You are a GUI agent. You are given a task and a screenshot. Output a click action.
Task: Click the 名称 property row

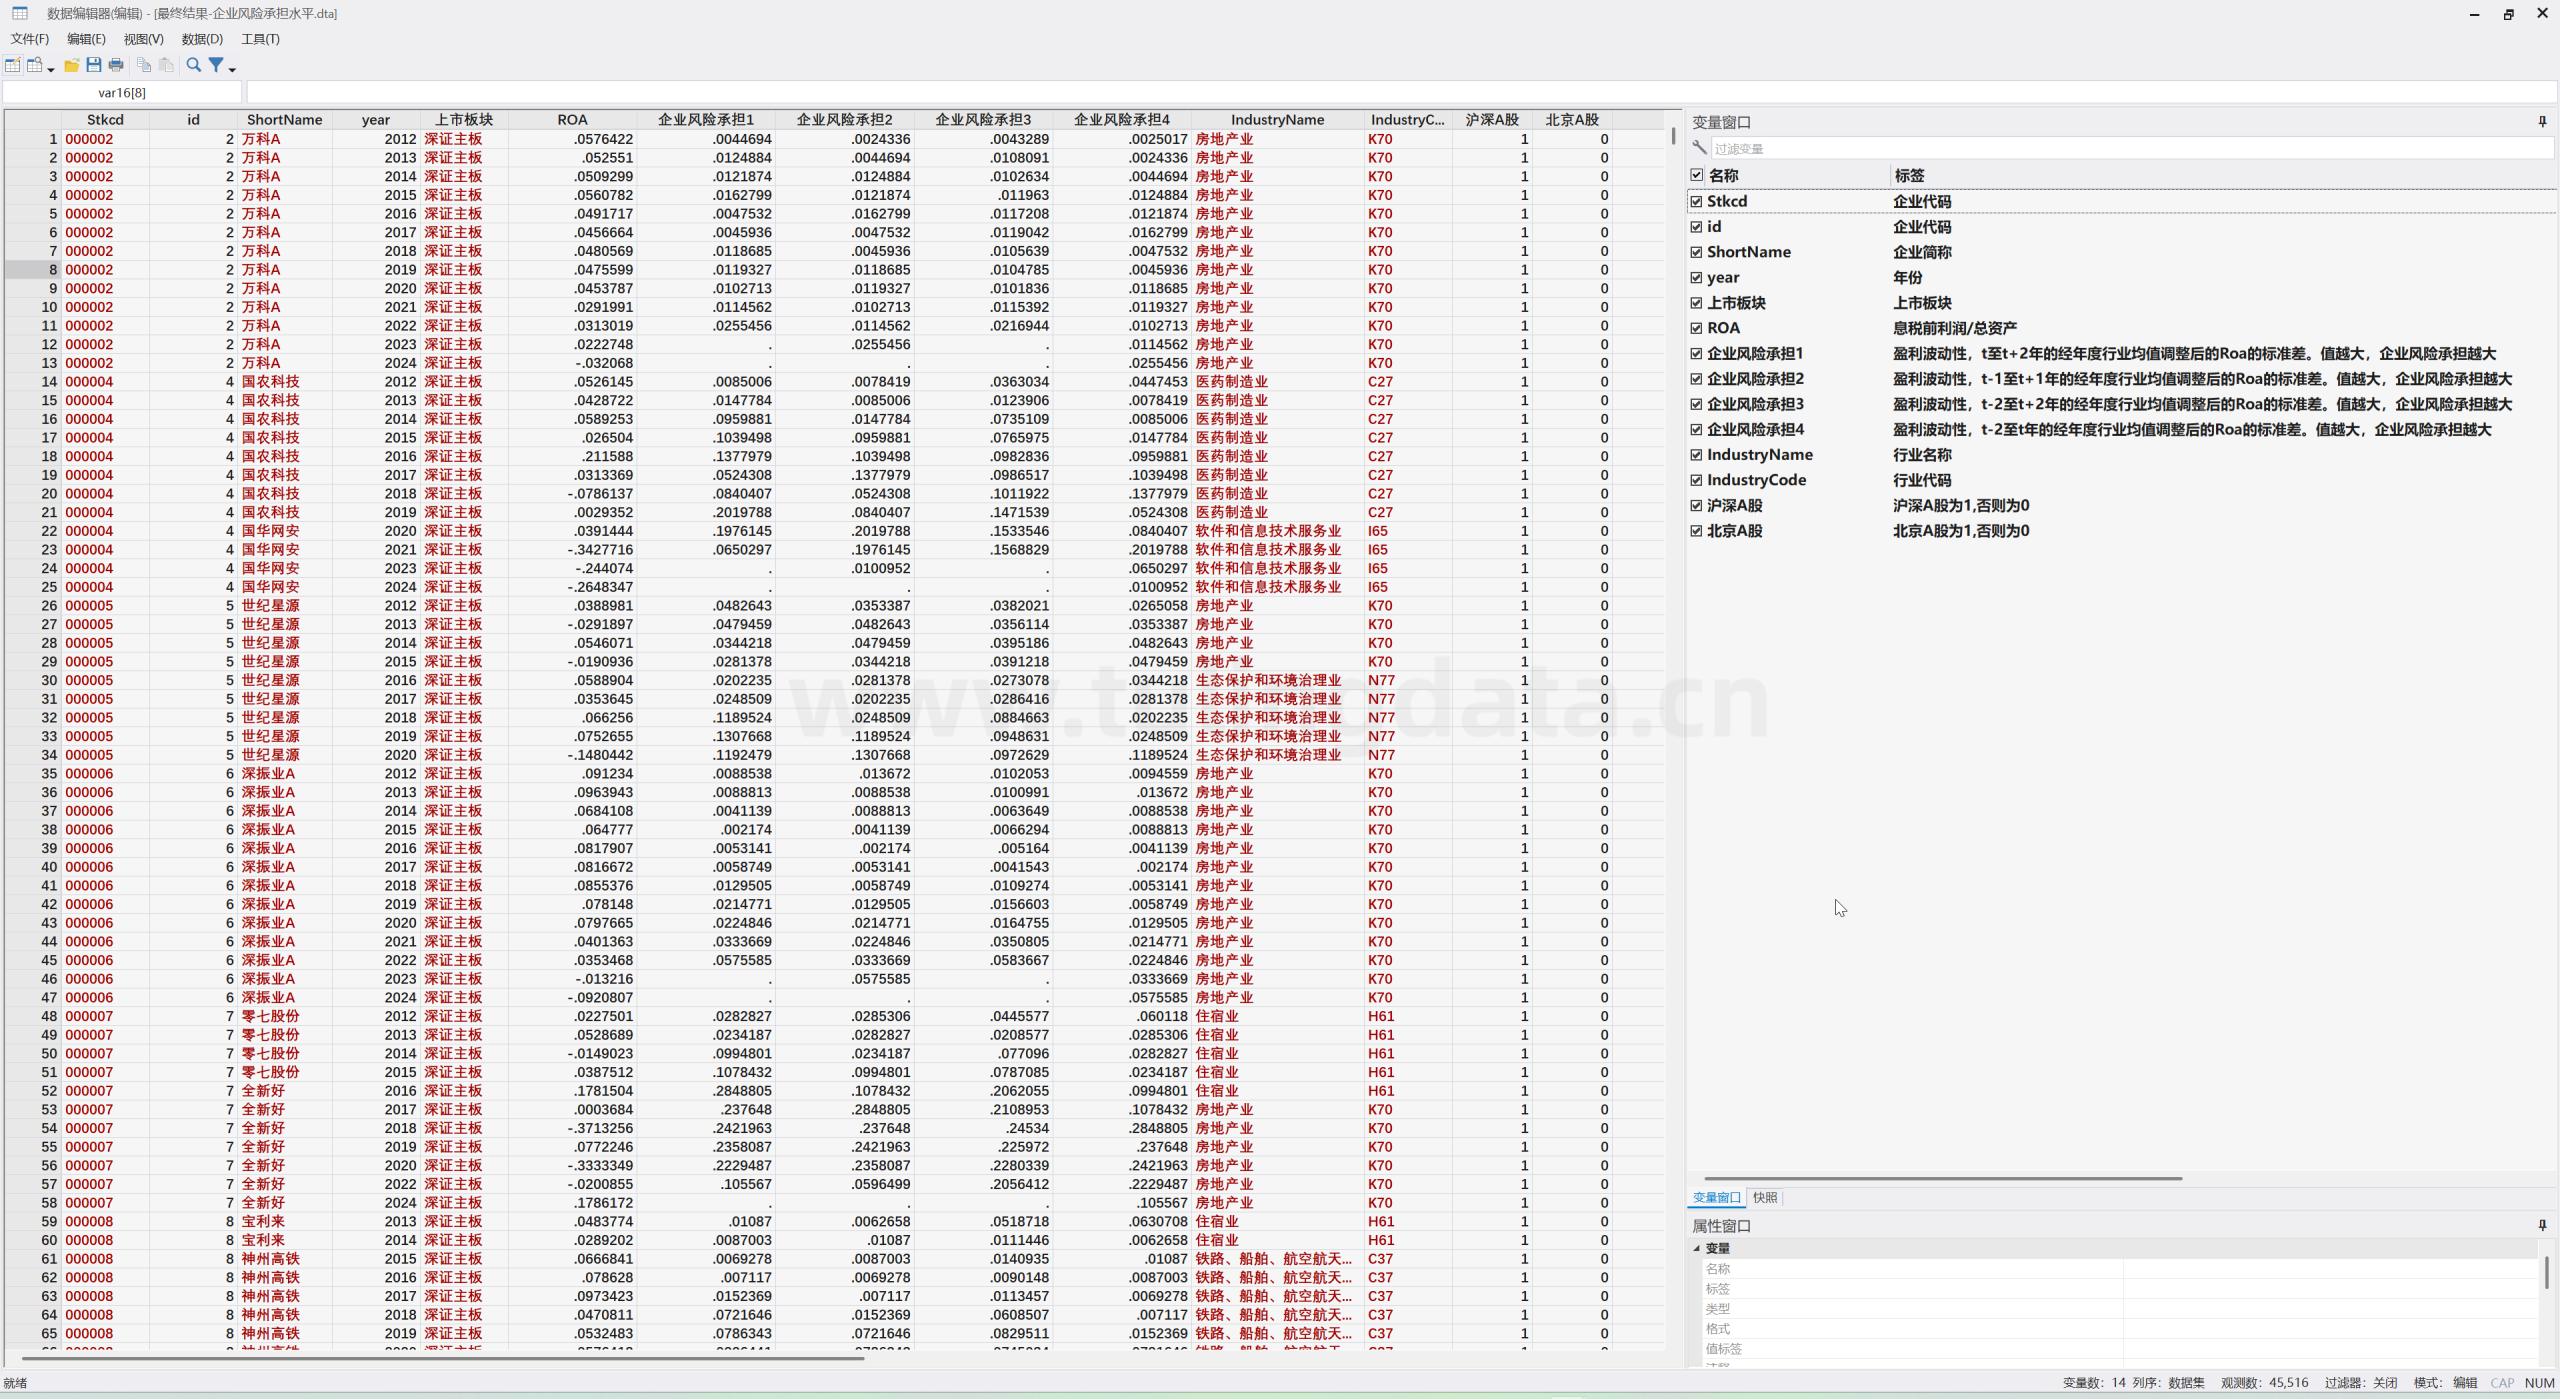tap(2120, 1268)
